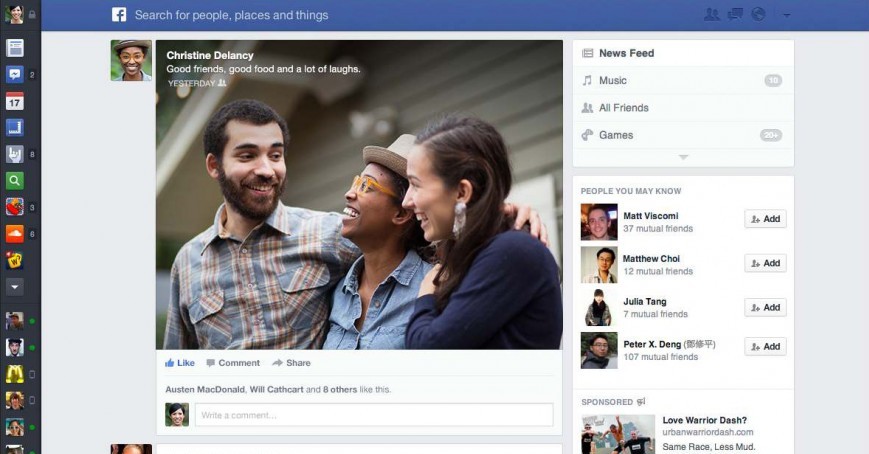Viewport: 869px width, 454px height.
Task: Like Christine Delancy's photo post
Action: [180, 363]
